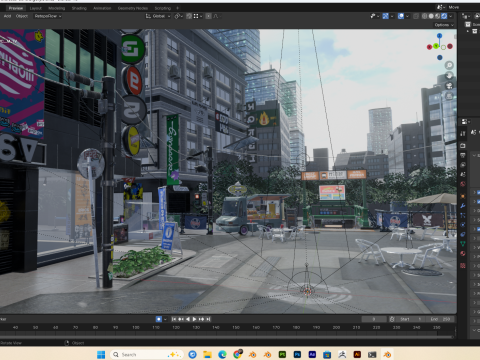Screen dimensions: 480x360
Task: Select wireframe viewport shading
Action: (x=424, y=16)
